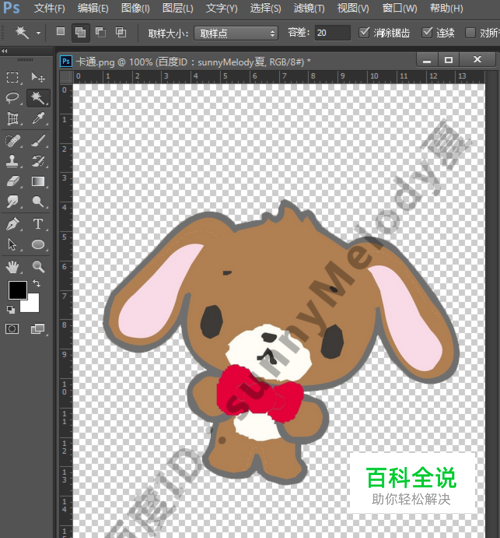This screenshot has height=538, width=500.
Task: Select the Path Selection tool
Action: pyautogui.click(x=13, y=245)
